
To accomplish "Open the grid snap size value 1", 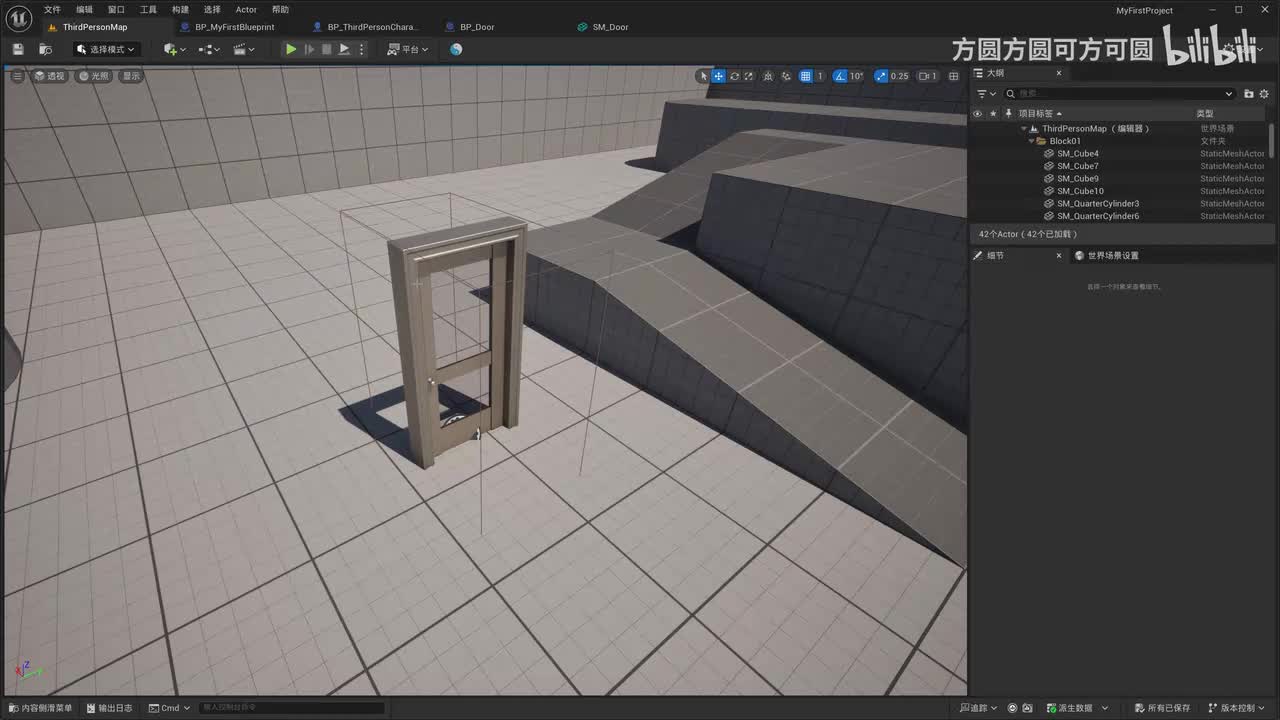I will pyautogui.click(x=820, y=76).
